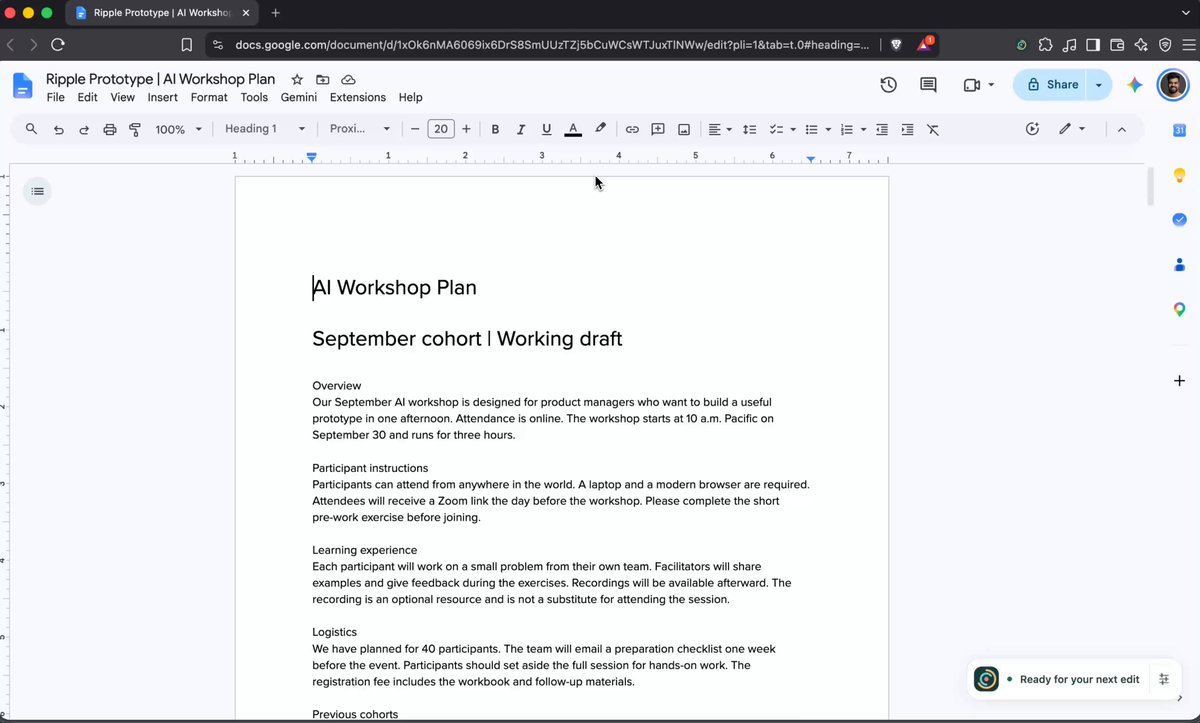This screenshot has width=1200, height=723.
Task: Insert an image from the toolbar
Action: (x=684, y=129)
